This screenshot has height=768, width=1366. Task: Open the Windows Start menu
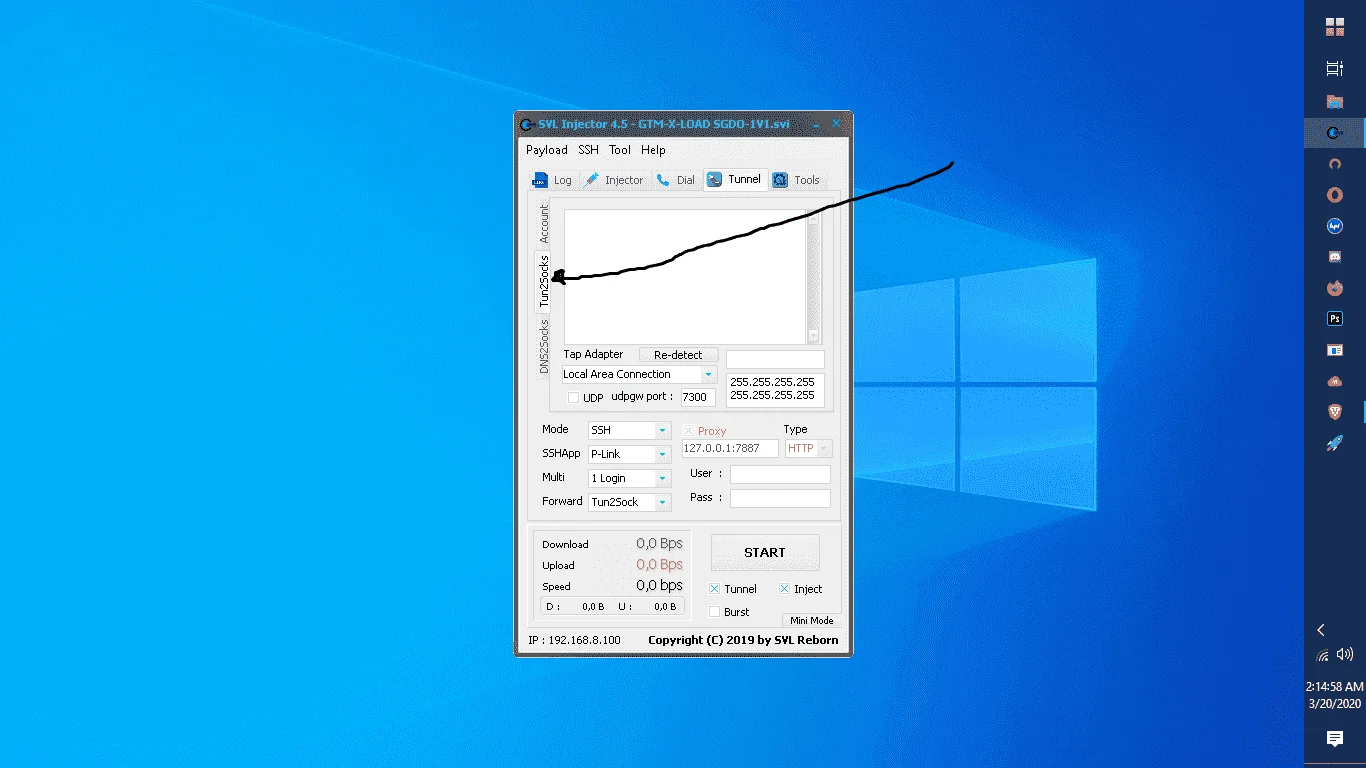pyautogui.click(x=1334, y=26)
